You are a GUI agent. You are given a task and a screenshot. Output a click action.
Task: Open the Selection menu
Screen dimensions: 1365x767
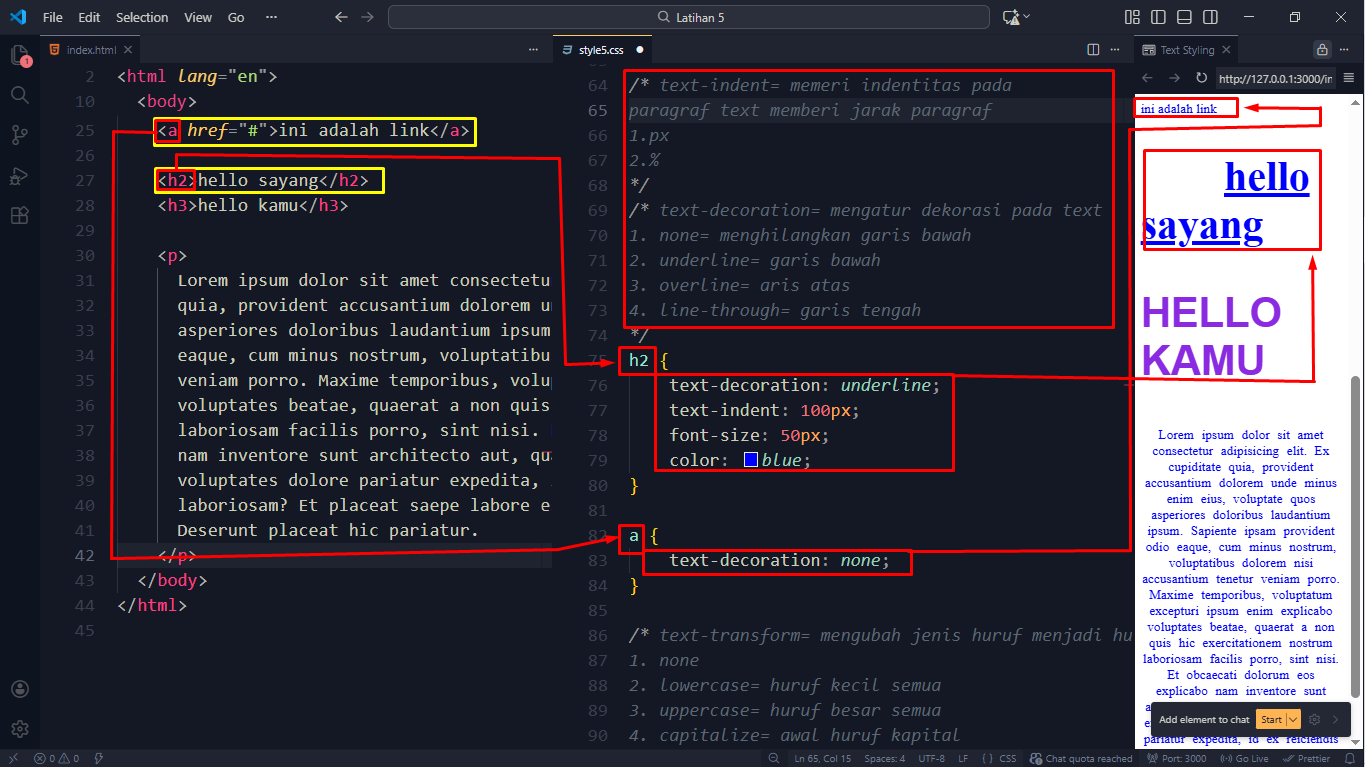142,17
